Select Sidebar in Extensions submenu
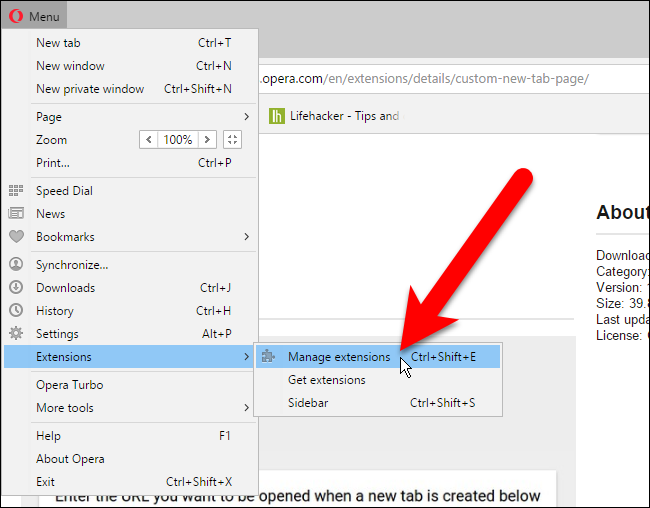 tap(378, 403)
